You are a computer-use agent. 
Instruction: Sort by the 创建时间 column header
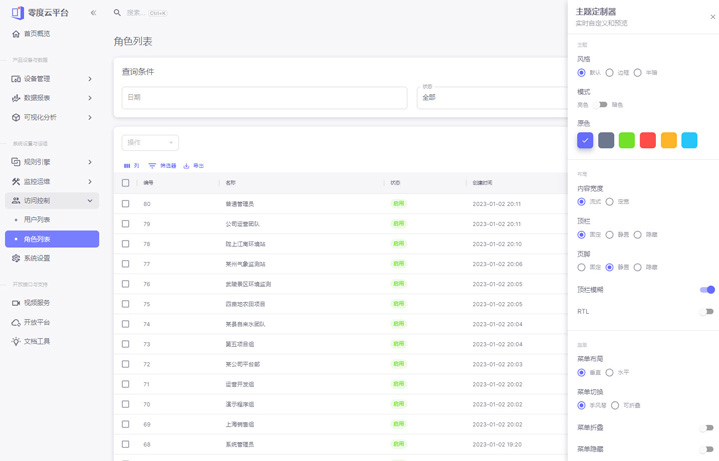482,183
